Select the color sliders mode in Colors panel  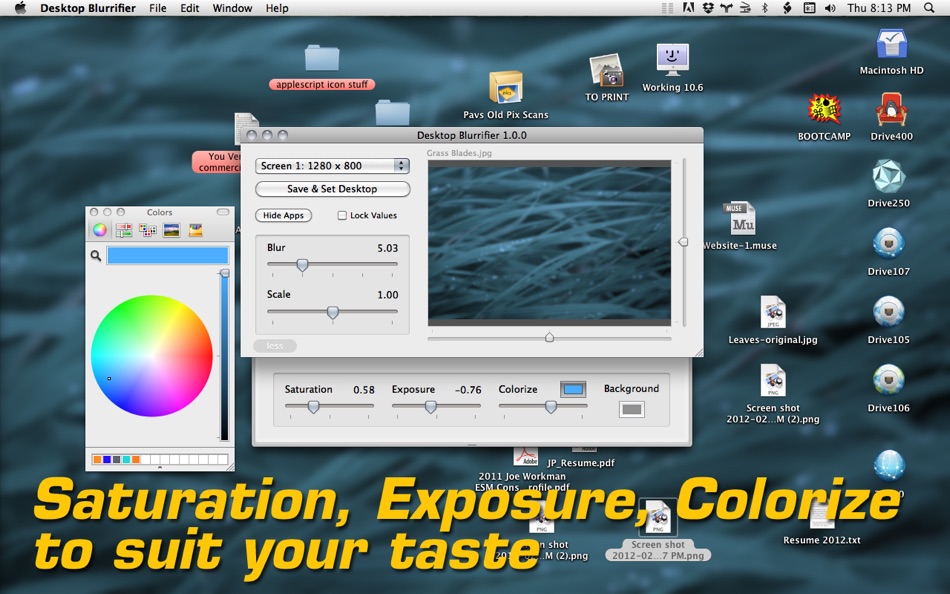(x=124, y=230)
